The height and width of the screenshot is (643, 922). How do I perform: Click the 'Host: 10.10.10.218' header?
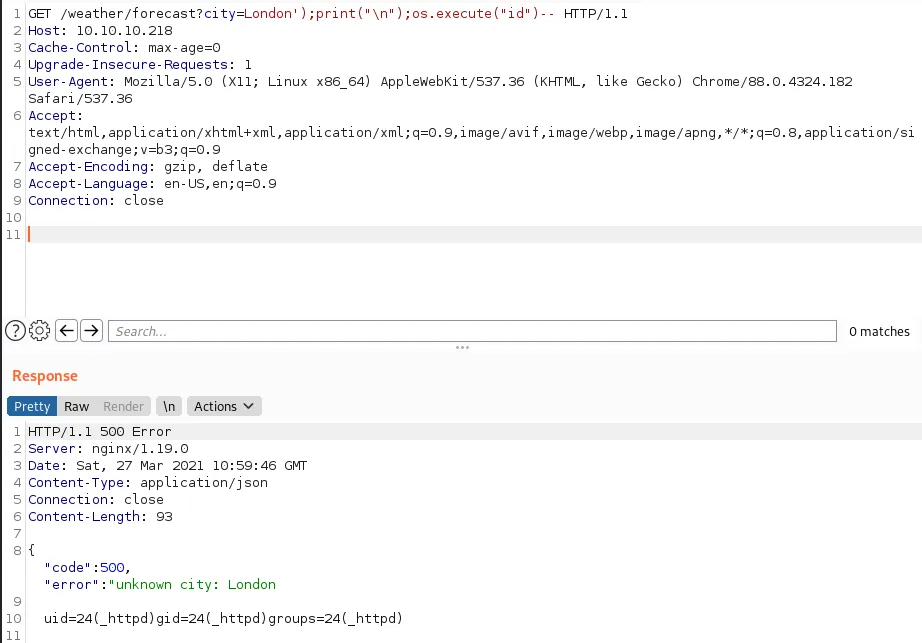(x=101, y=31)
